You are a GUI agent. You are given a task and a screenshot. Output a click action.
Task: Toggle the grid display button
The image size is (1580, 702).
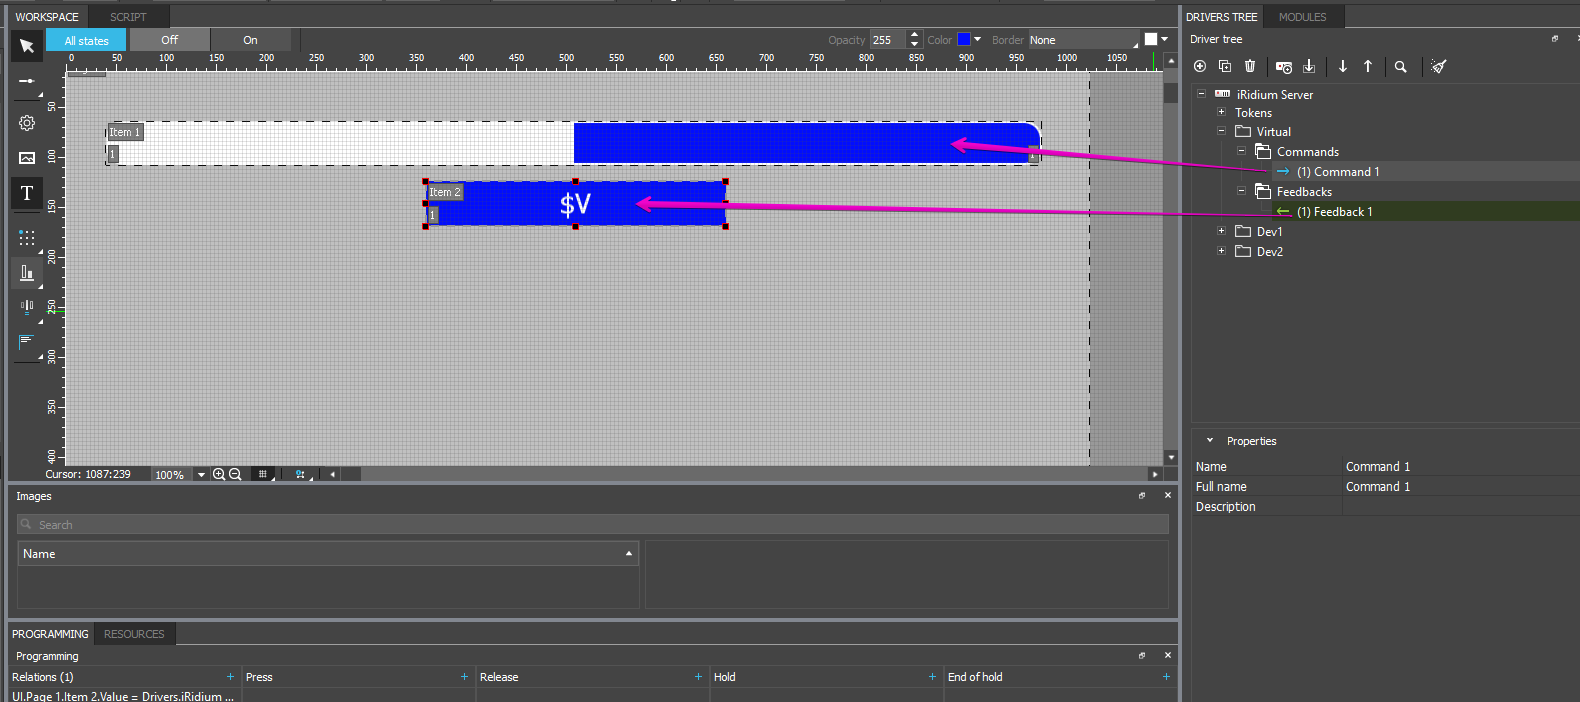[x=264, y=475]
